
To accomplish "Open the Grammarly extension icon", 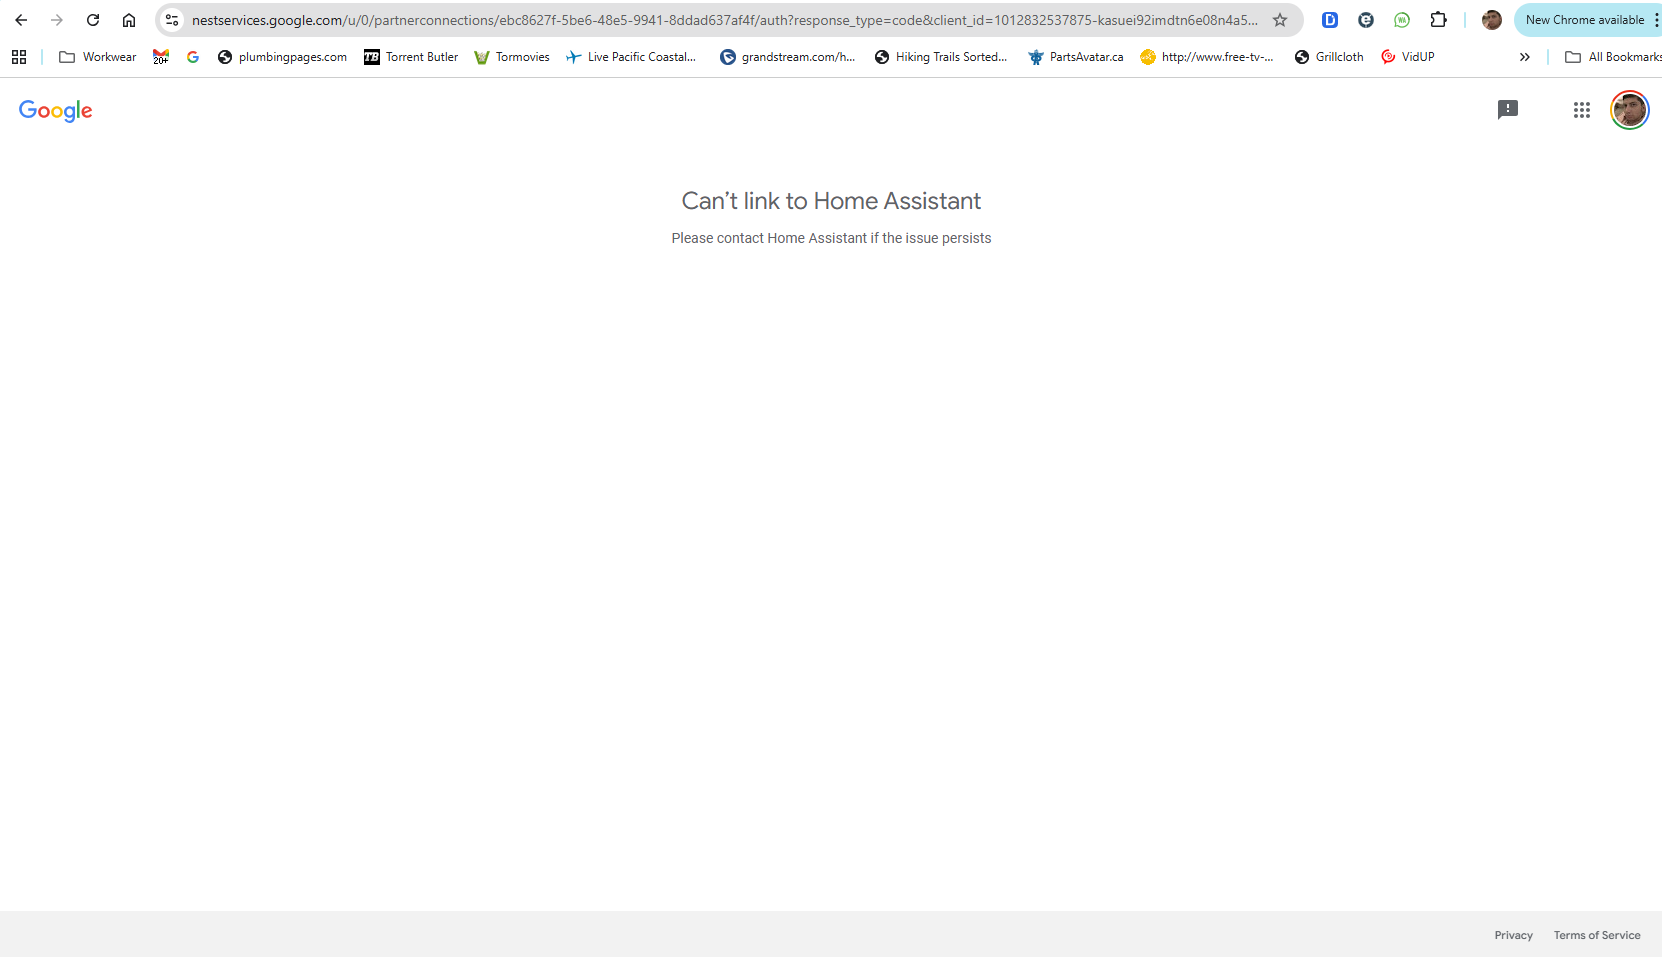I will (x=1366, y=20).
